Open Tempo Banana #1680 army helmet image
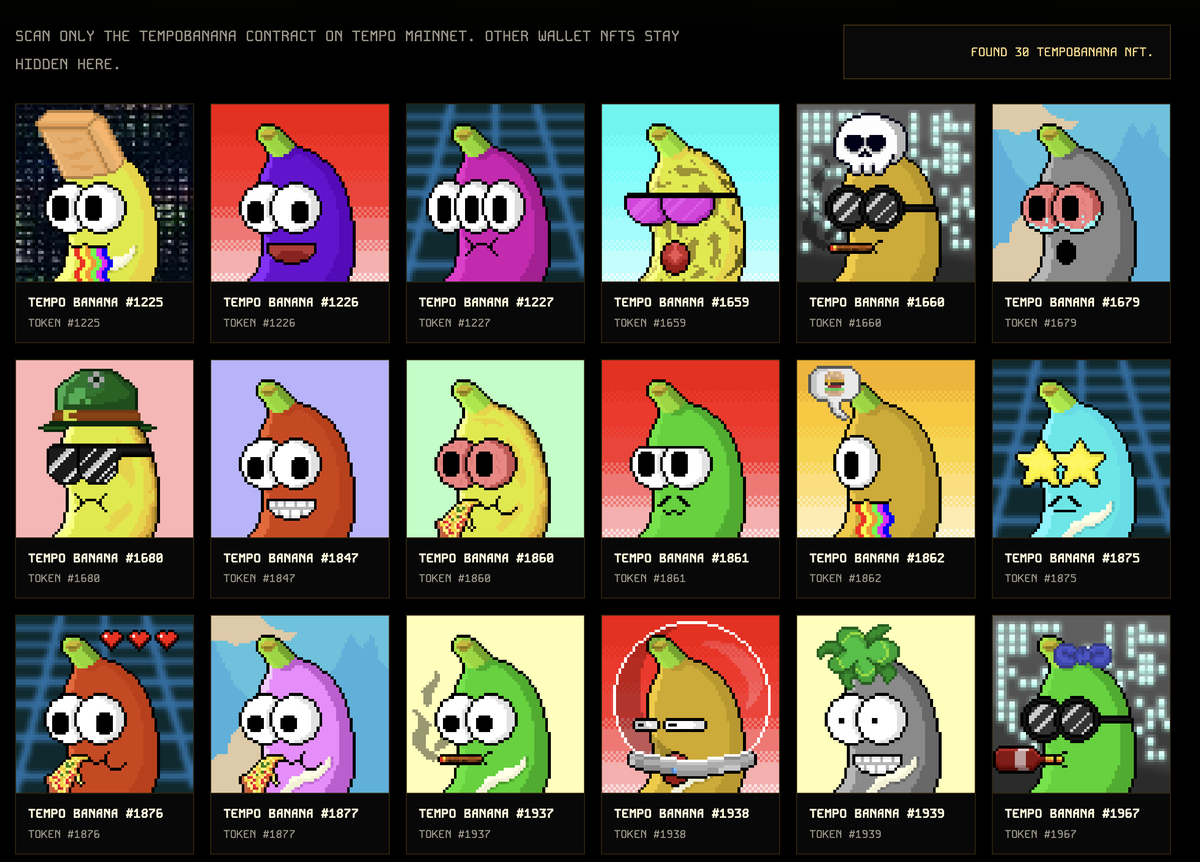 click(105, 449)
